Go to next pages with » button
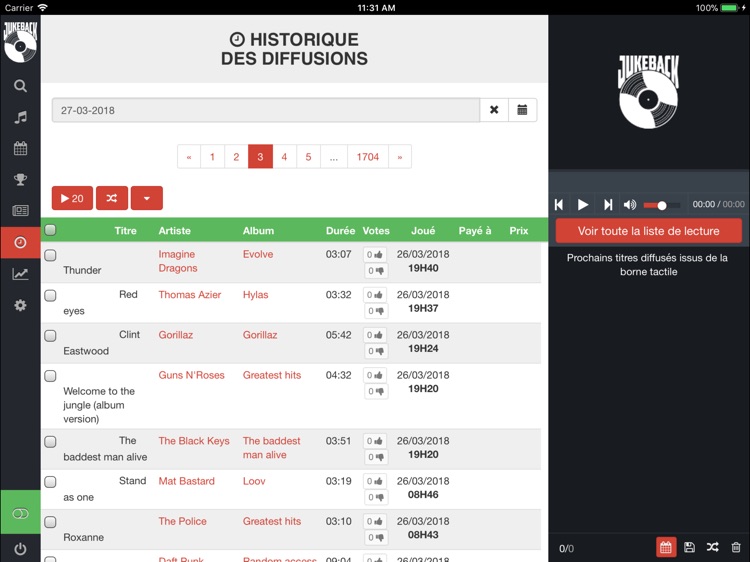The image size is (750, 562). click(400, 156)
